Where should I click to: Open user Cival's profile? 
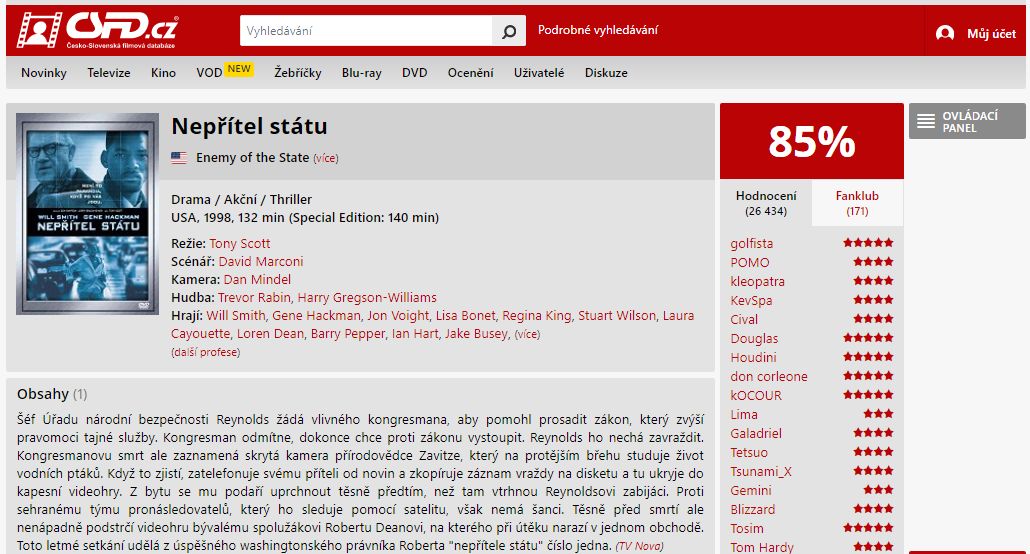744,319
